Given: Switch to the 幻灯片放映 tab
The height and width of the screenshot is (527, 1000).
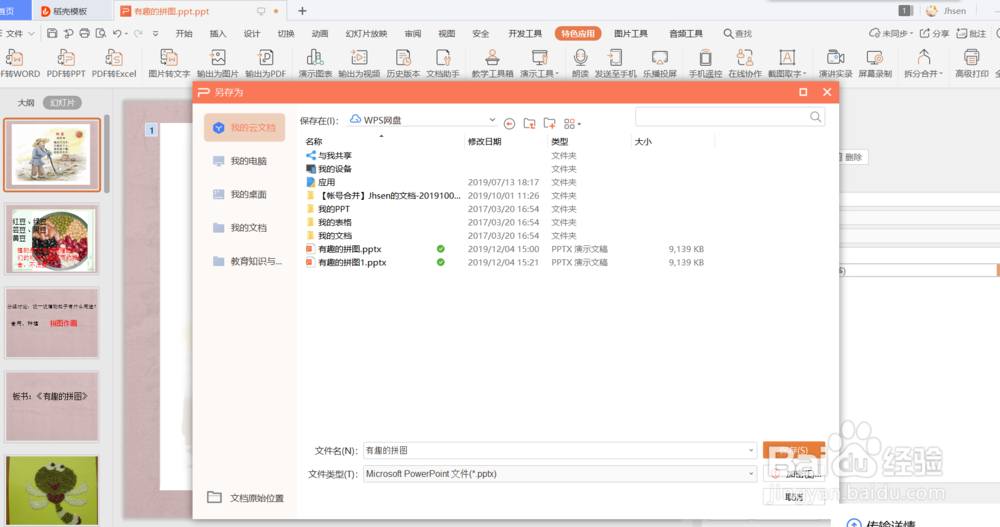Looking at the screenshot, I should (x=366, y=33).
